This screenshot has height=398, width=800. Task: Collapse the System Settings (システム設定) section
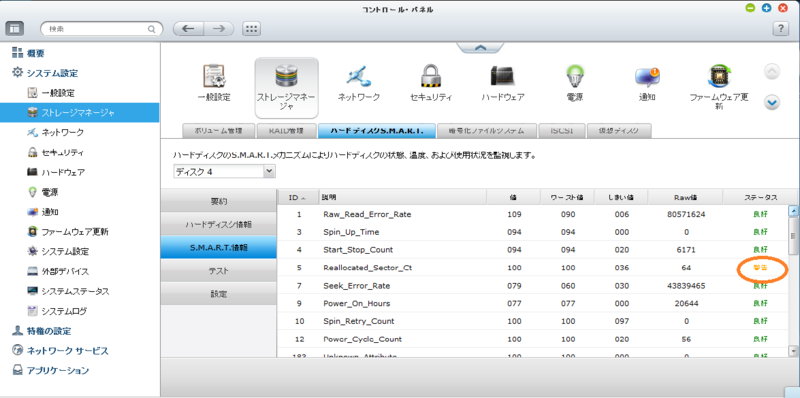45,73
